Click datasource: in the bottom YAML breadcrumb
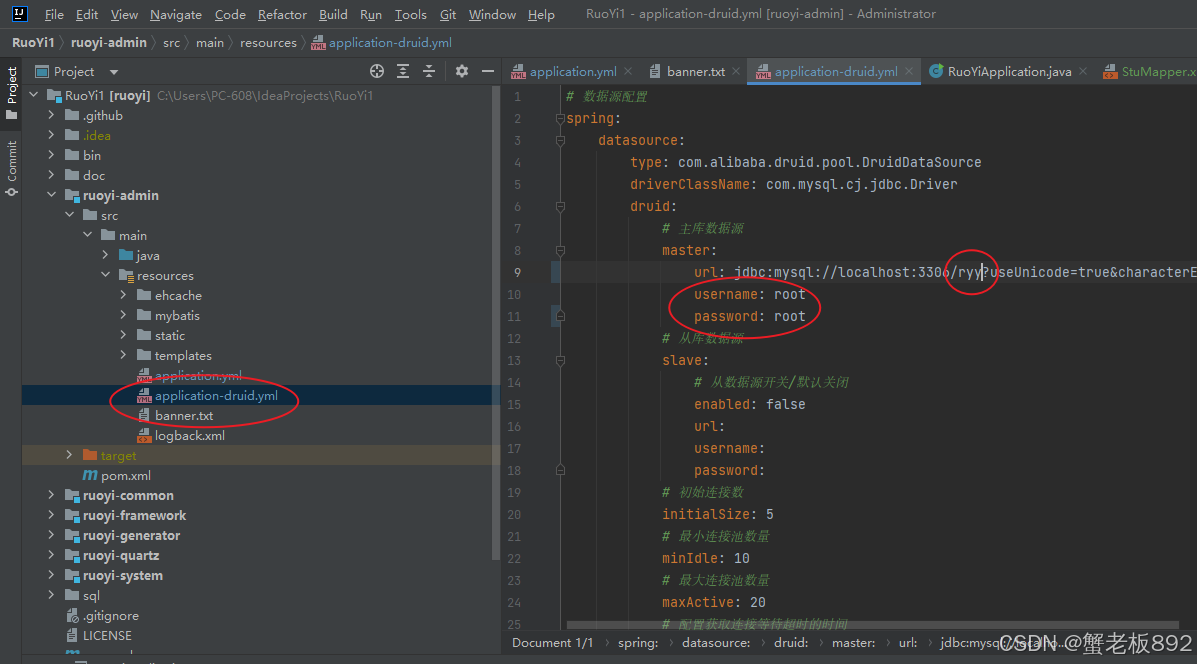This screenshot has height=664, width=1197. click(x=716, y=643)
